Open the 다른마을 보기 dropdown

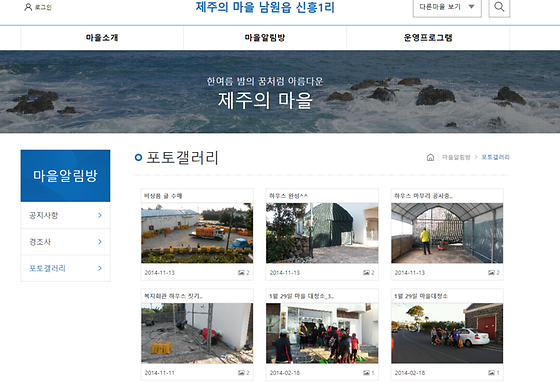[447, 7]
